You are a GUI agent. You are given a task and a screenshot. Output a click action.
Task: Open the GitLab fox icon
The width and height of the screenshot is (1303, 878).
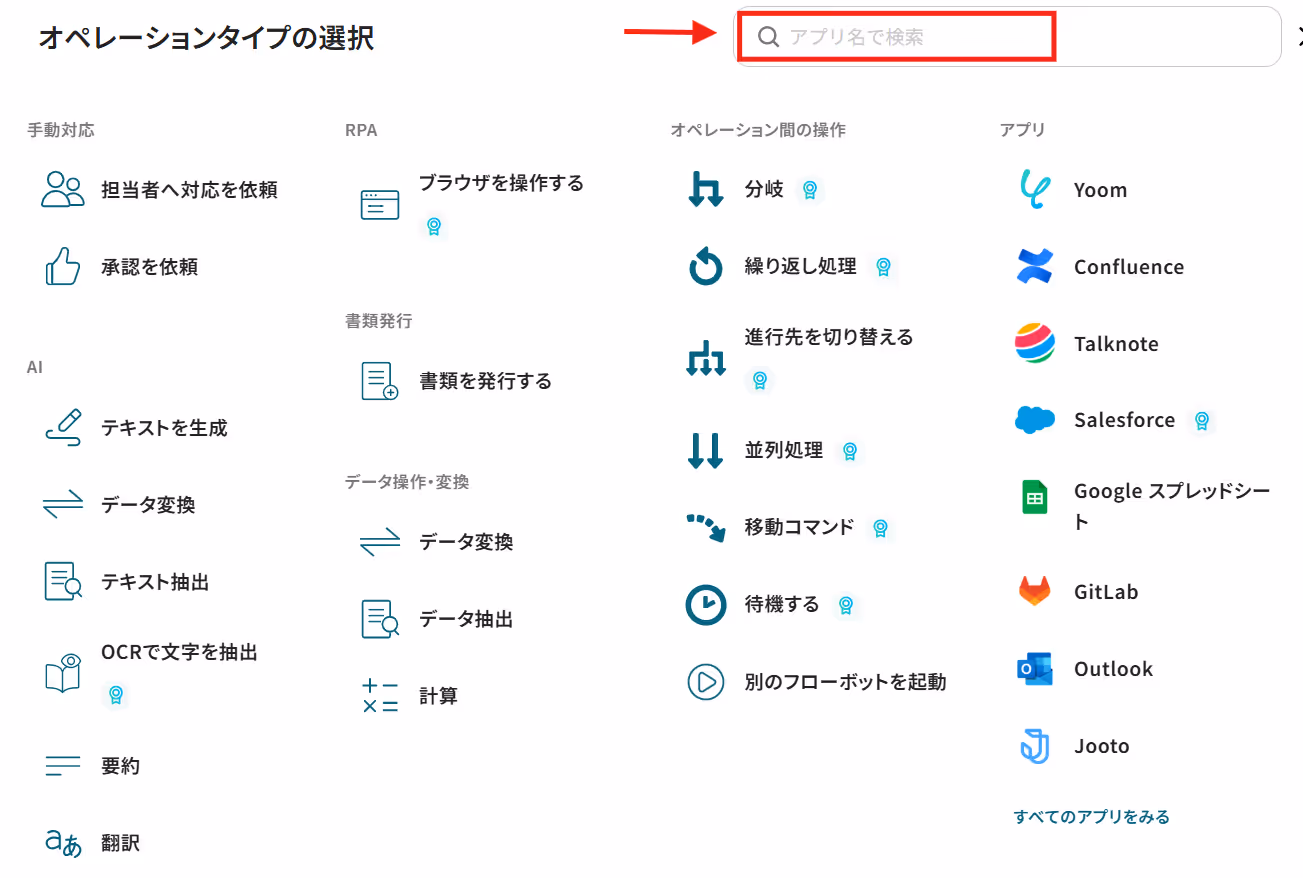(x=1035, y=591)
